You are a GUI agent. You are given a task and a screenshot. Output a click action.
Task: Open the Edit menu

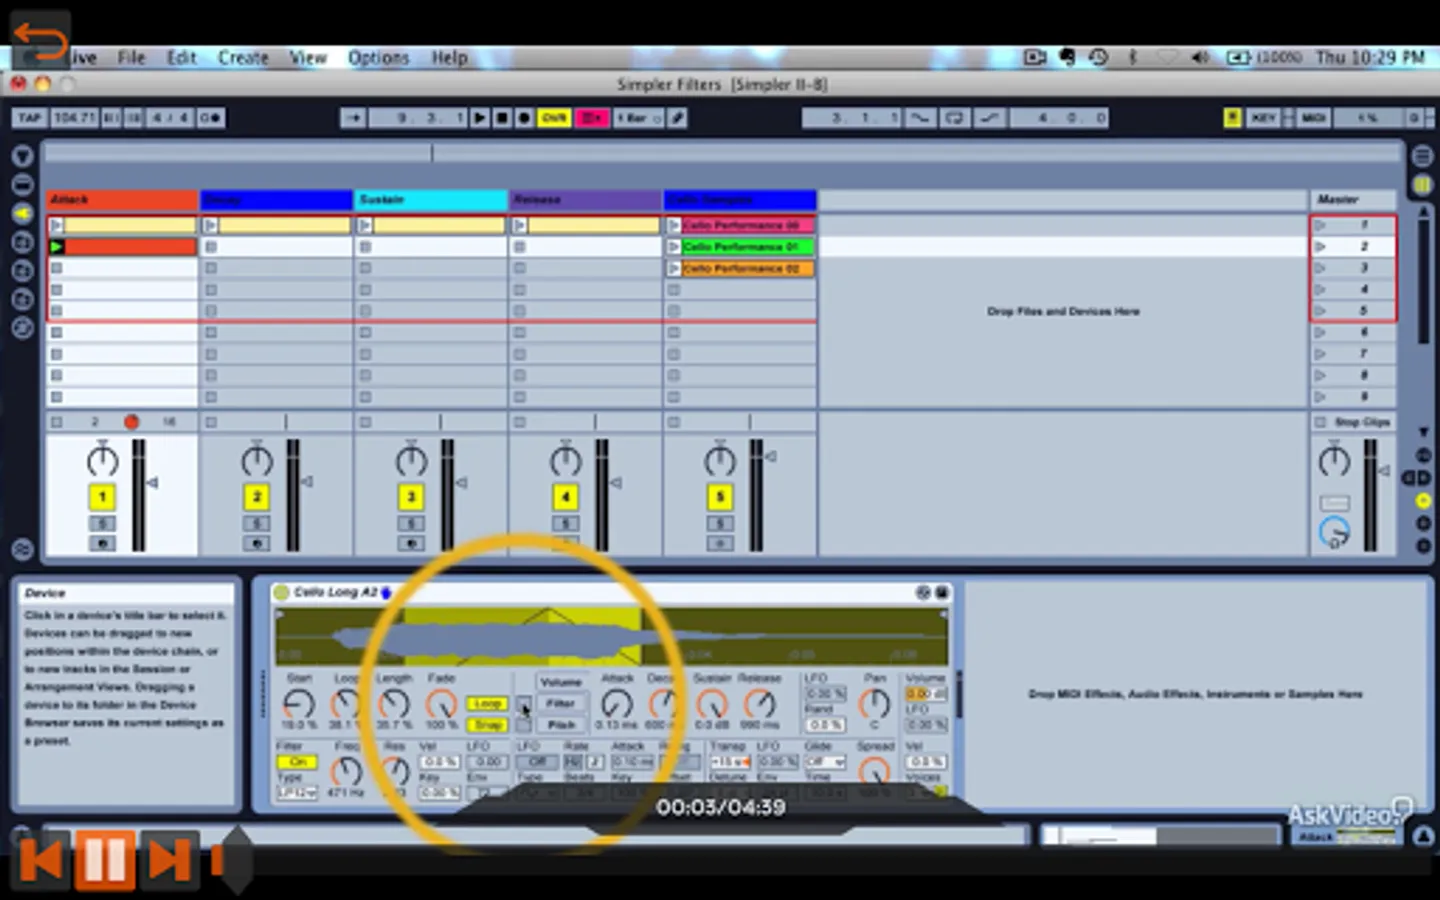coord(181,58)
